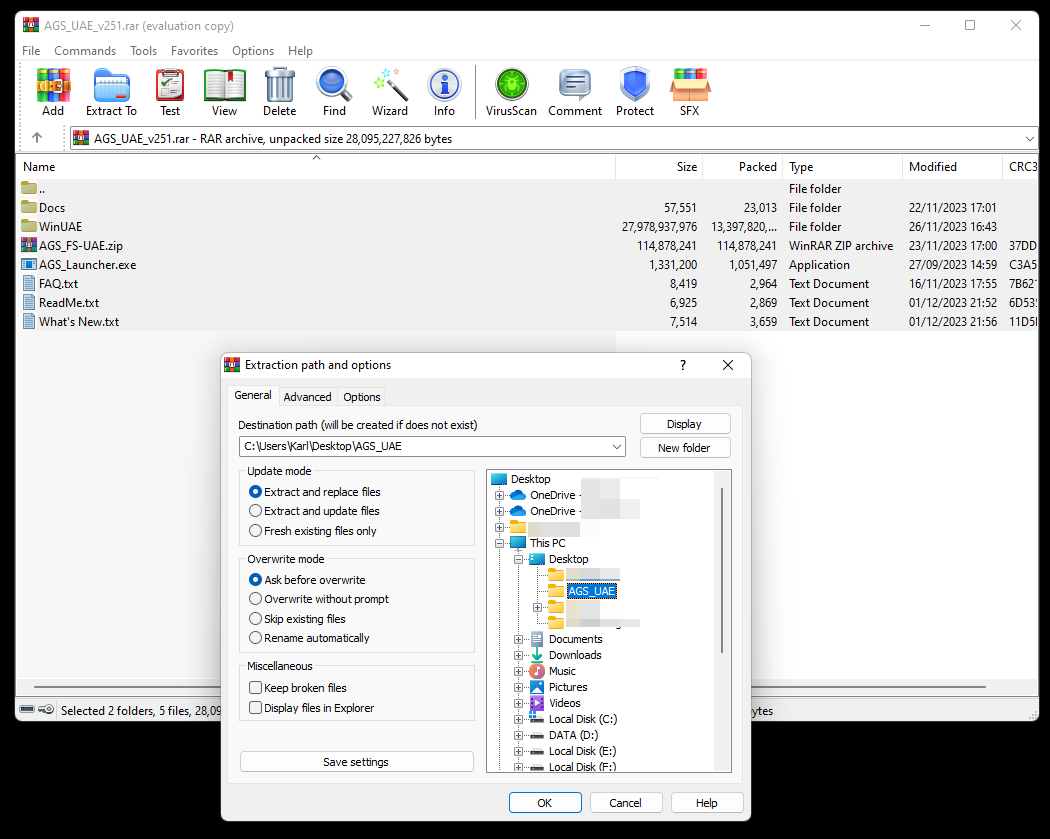Click the parent folder (..) icon

(x=29, y=187)
